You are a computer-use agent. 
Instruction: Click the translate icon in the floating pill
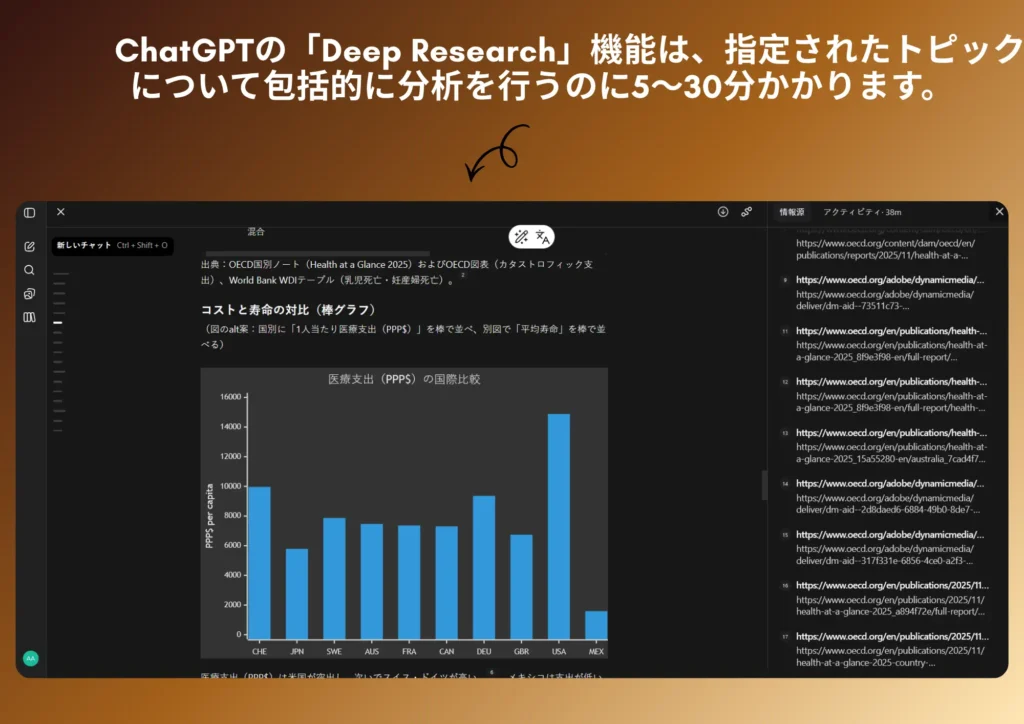542,236
